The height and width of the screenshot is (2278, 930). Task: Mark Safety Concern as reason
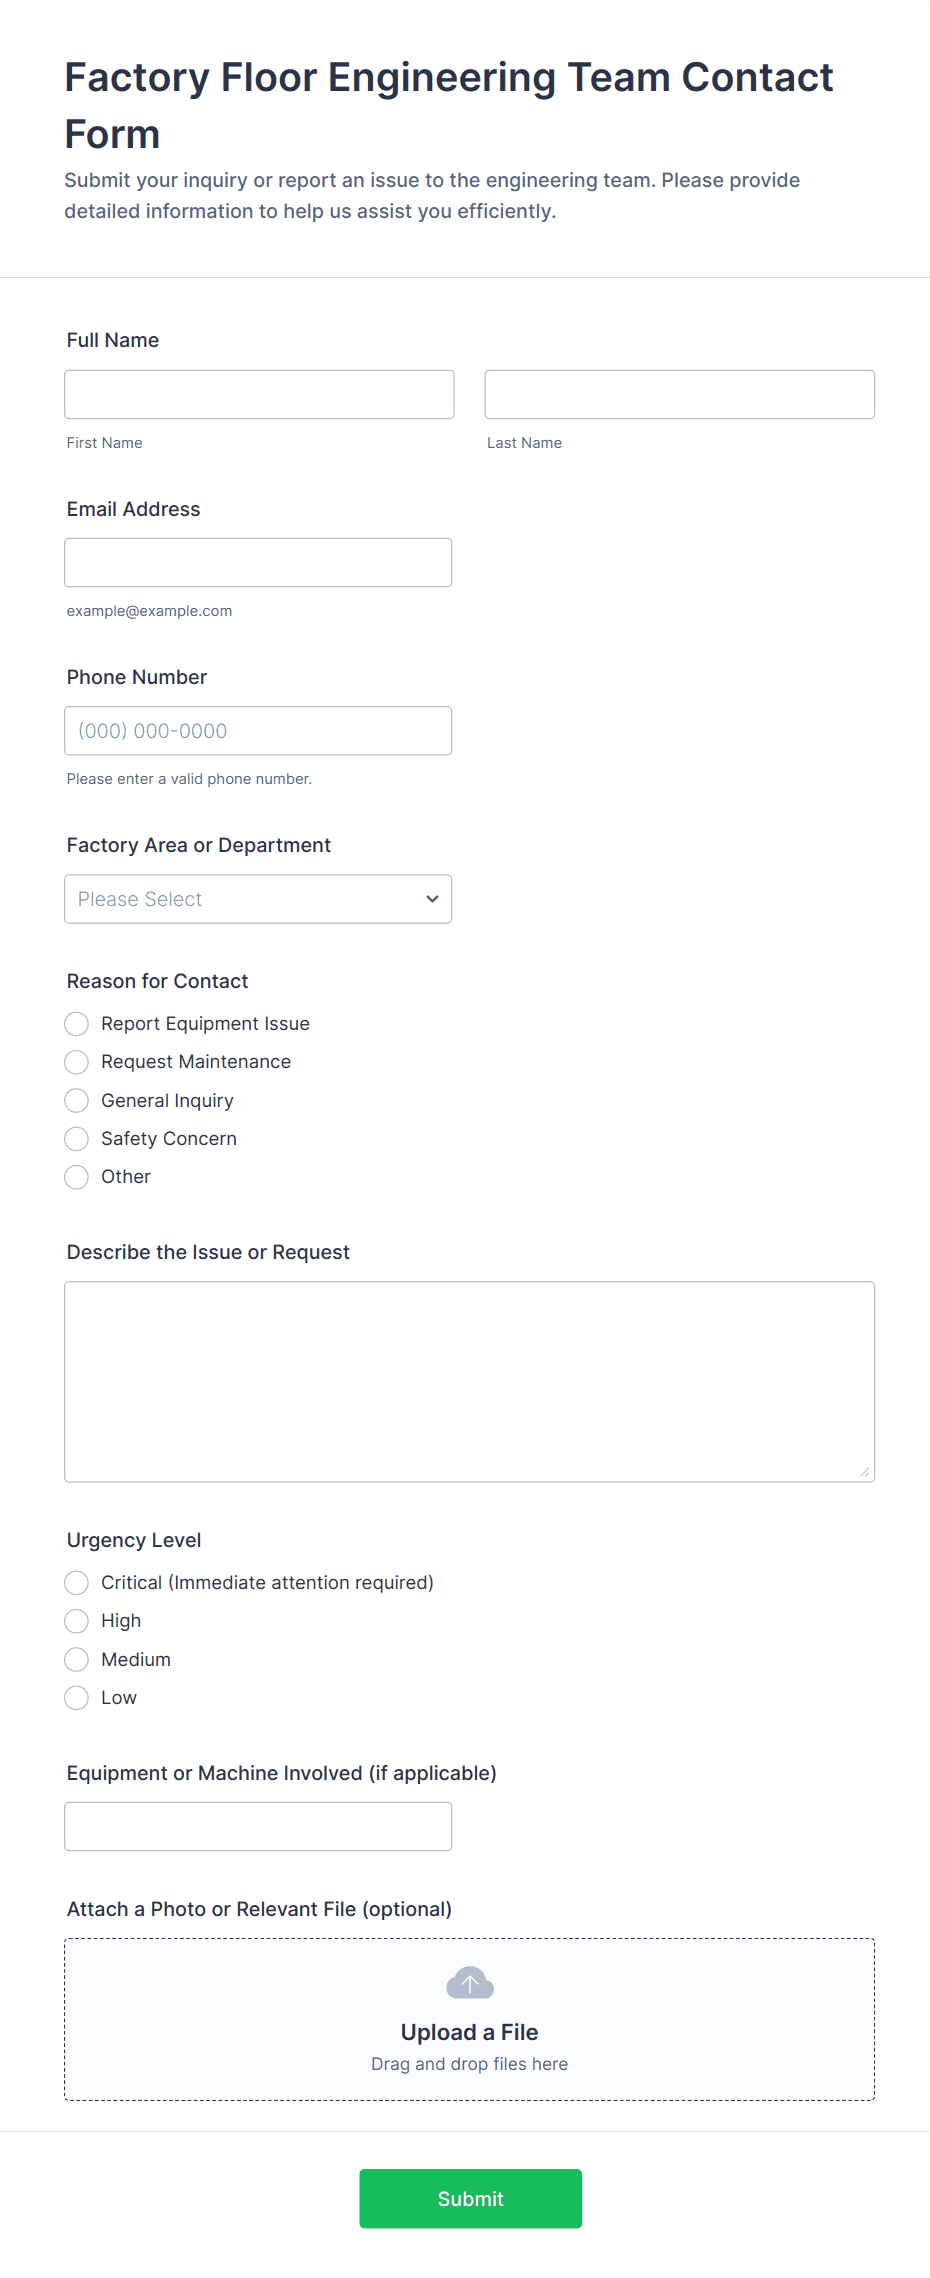pyautogui.click(x=77, y=1138)
